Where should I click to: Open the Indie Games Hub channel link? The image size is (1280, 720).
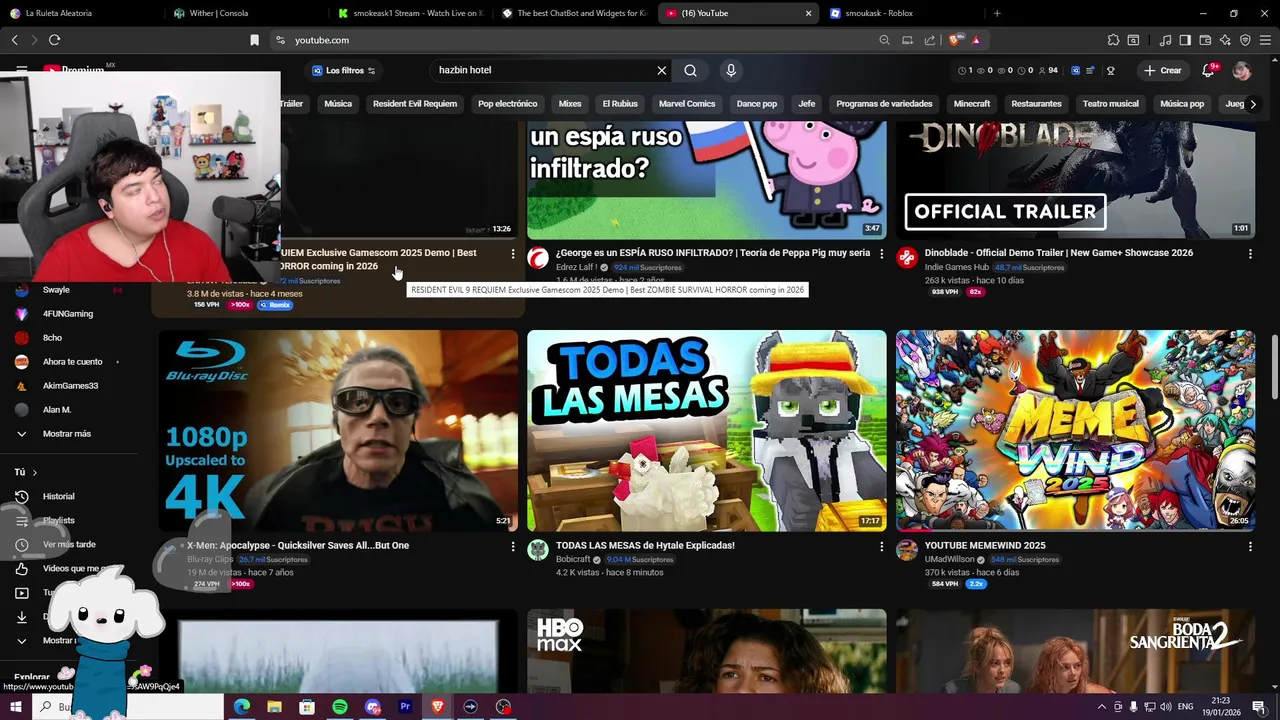[956, 268]
